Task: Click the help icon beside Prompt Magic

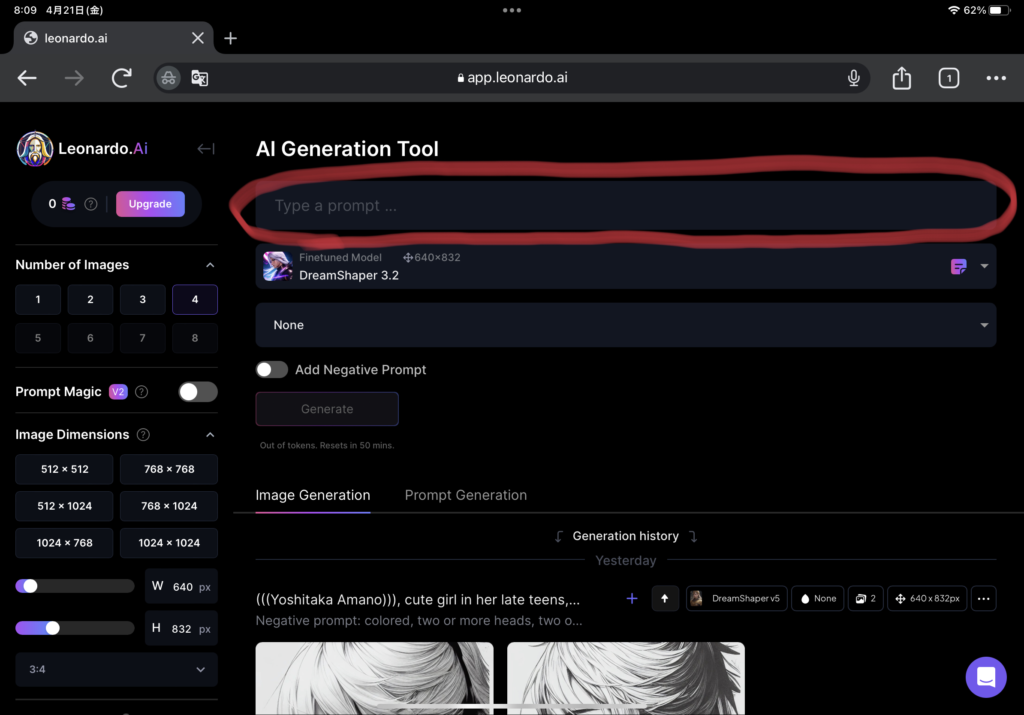Action: (x=141, y=392)
